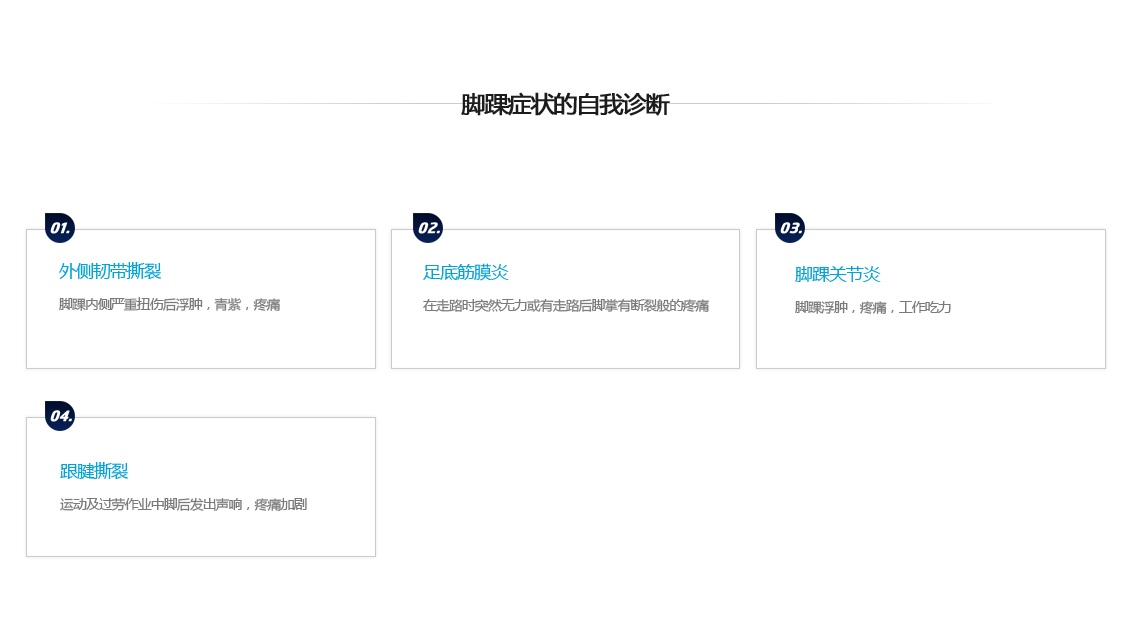The width and height of the screenshot is (1130, 637).
Task: Click blank space below text in card 03
Action: (x=930, y=342)
